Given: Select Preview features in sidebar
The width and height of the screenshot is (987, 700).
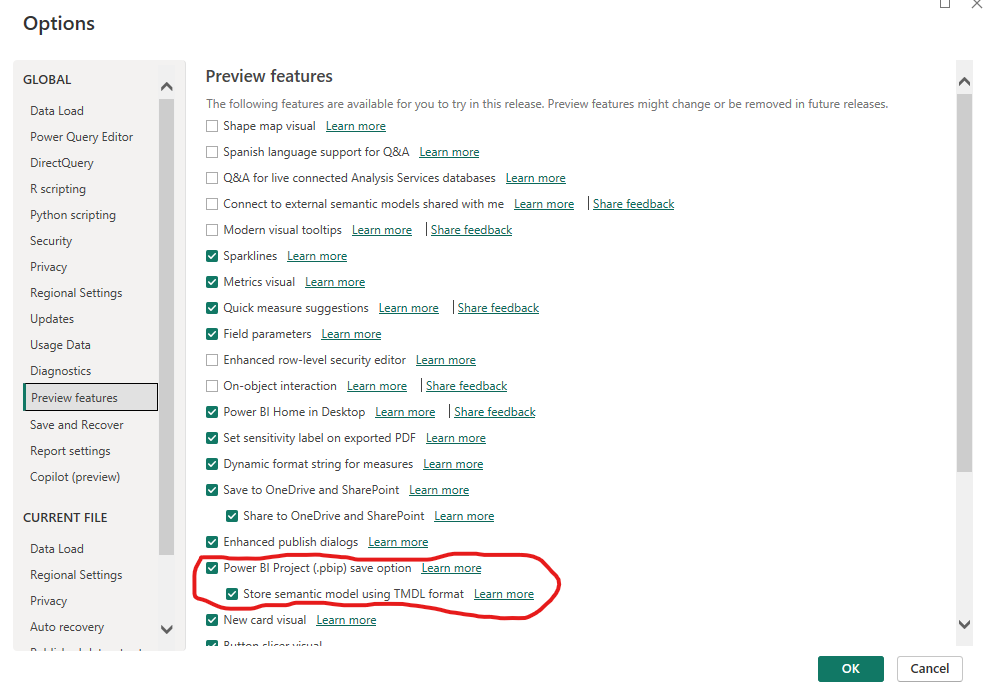Looking at the screenshot, I should tap(91, 397).
